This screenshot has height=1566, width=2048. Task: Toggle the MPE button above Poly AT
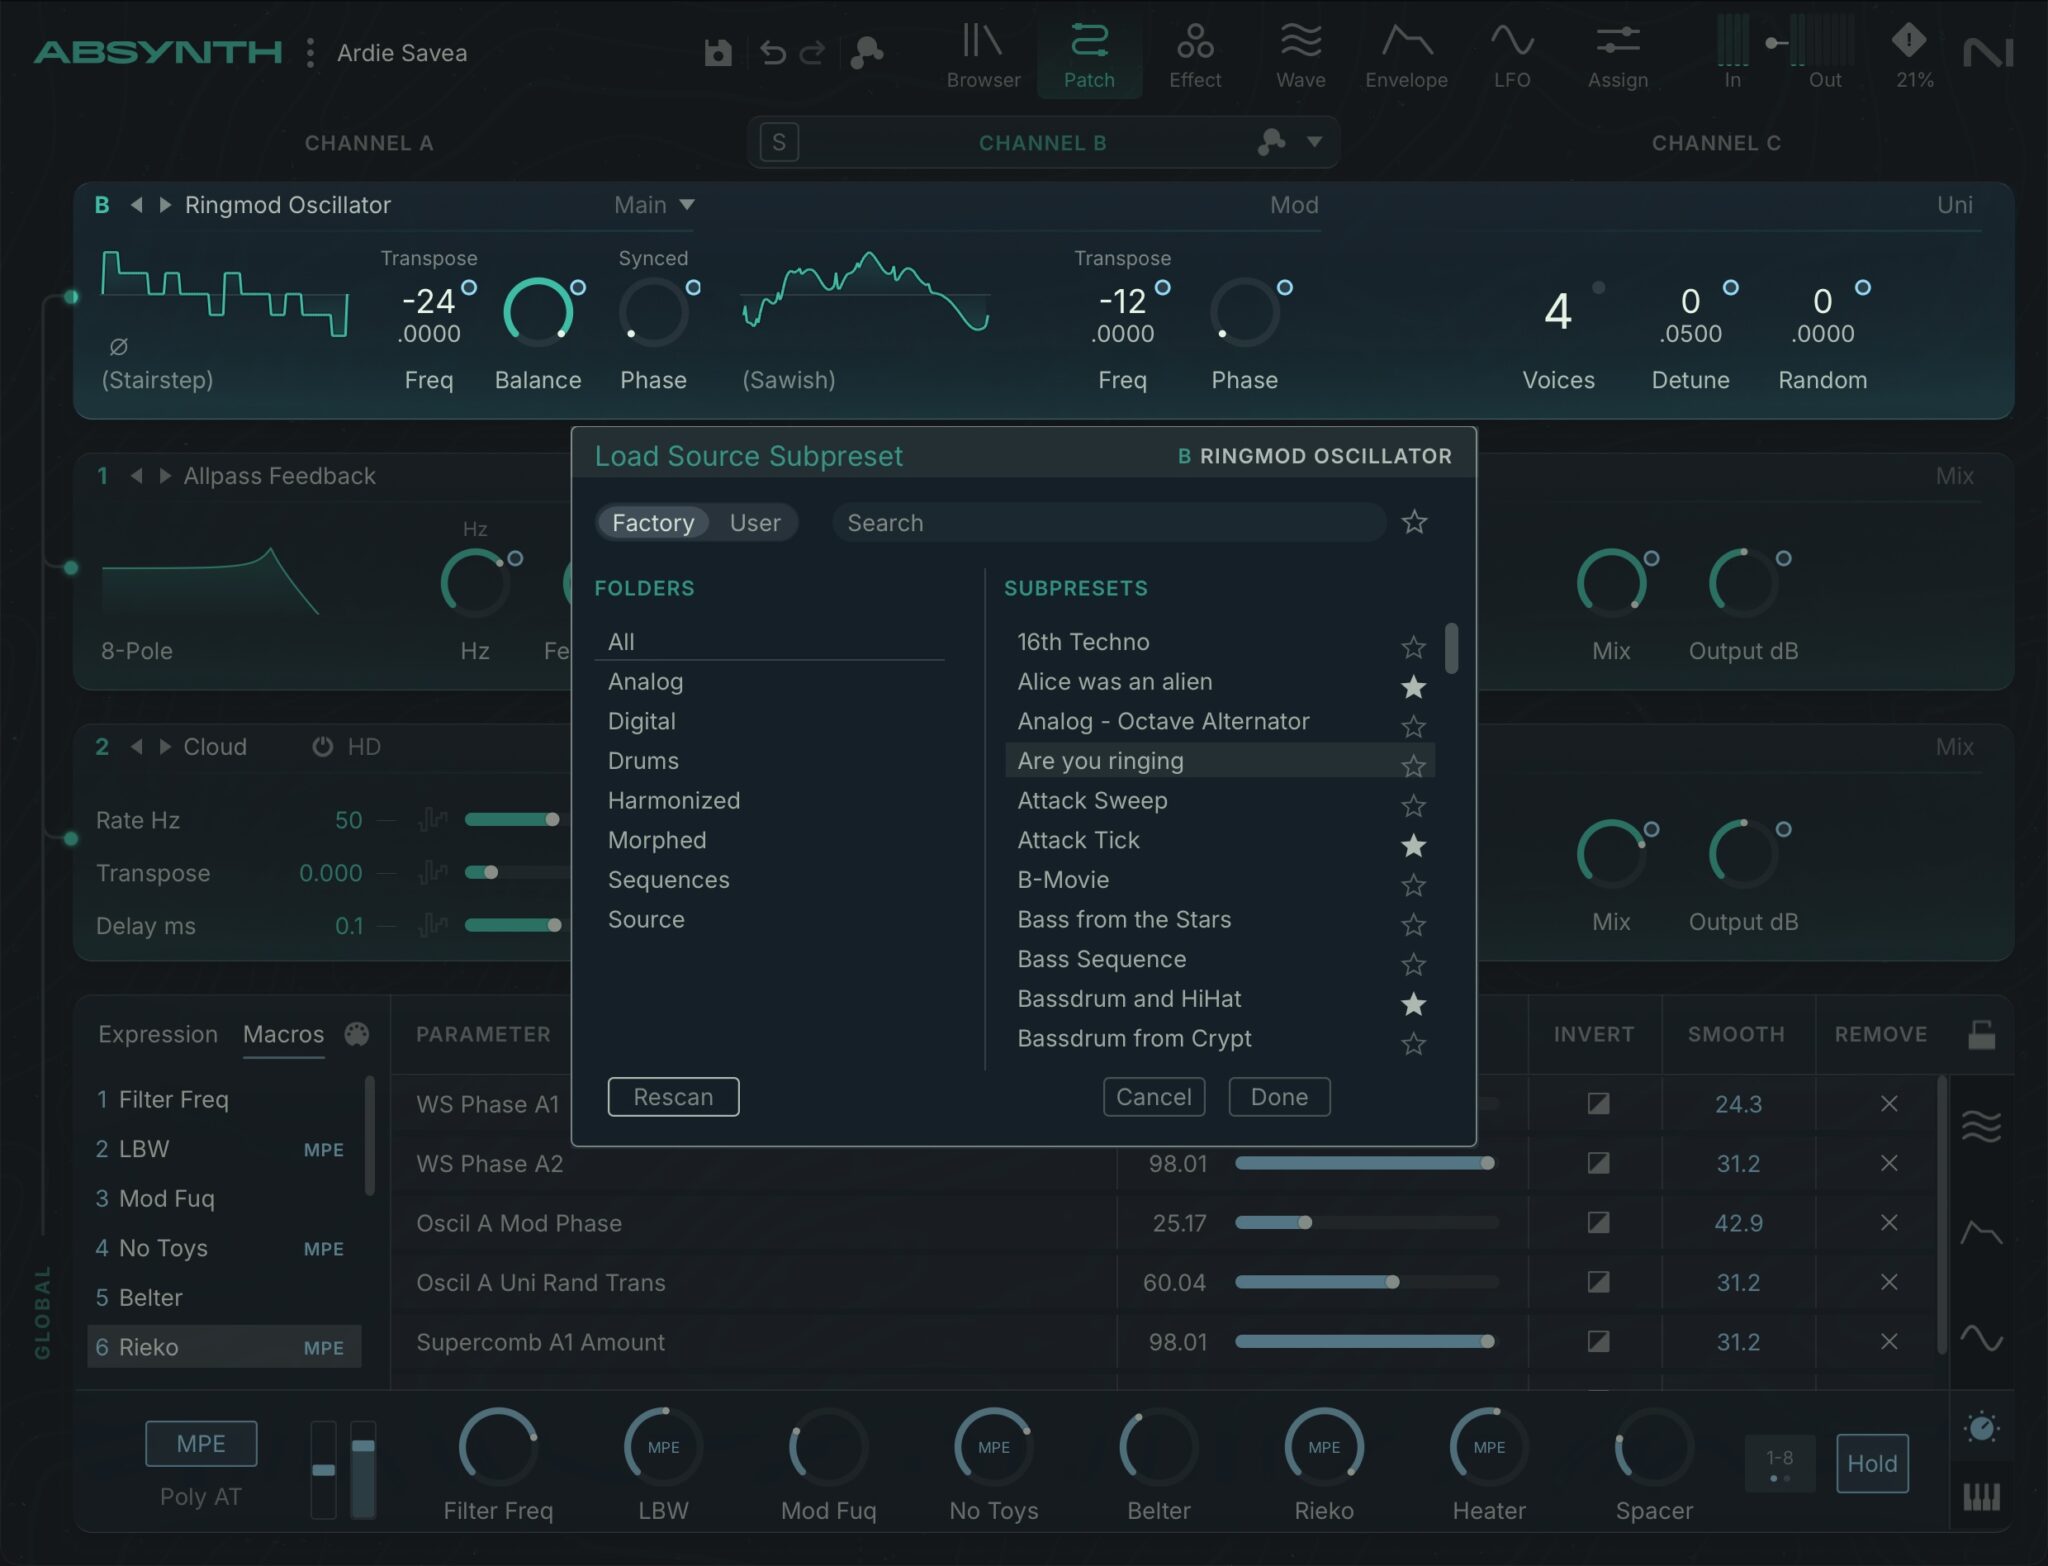coord(201,1443)
